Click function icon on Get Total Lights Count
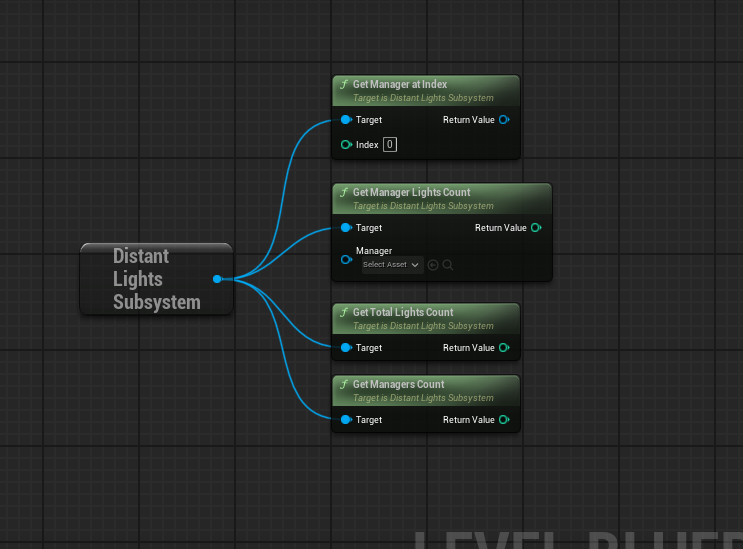This screenshot has height=549, width=743. tap(344, 312)
